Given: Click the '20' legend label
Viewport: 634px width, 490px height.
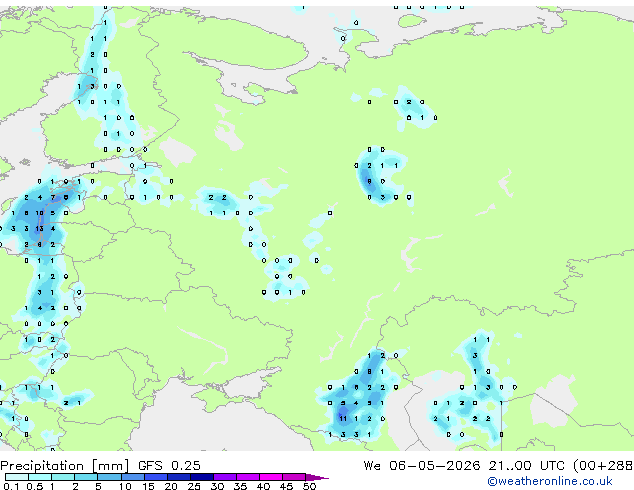Looking at the screenshot, I should coord(171,486).
